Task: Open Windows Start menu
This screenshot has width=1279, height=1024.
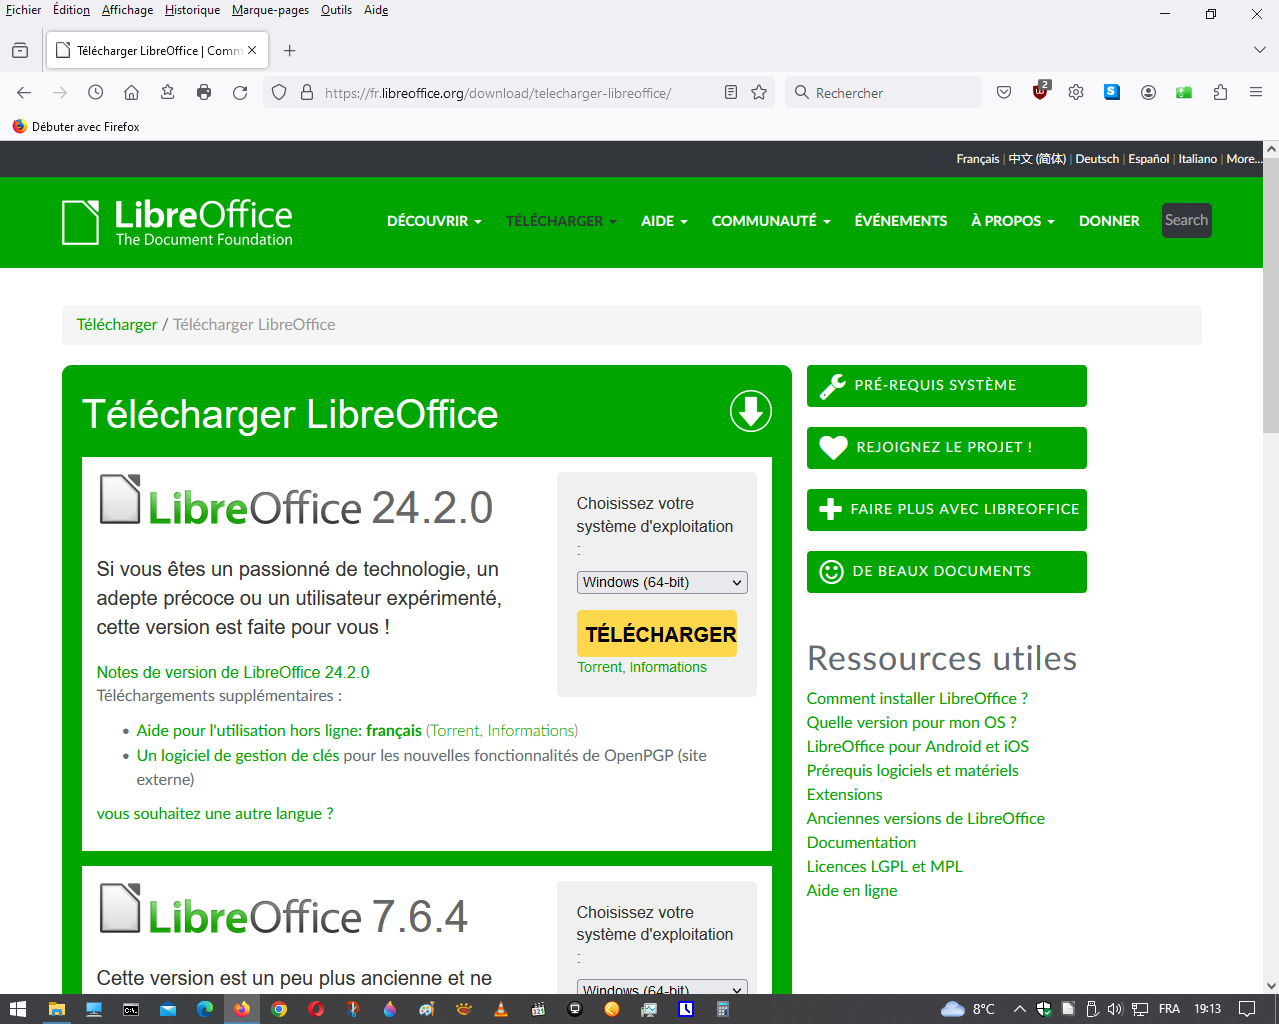Action: pyautogui.click(x=17, y=1009)
